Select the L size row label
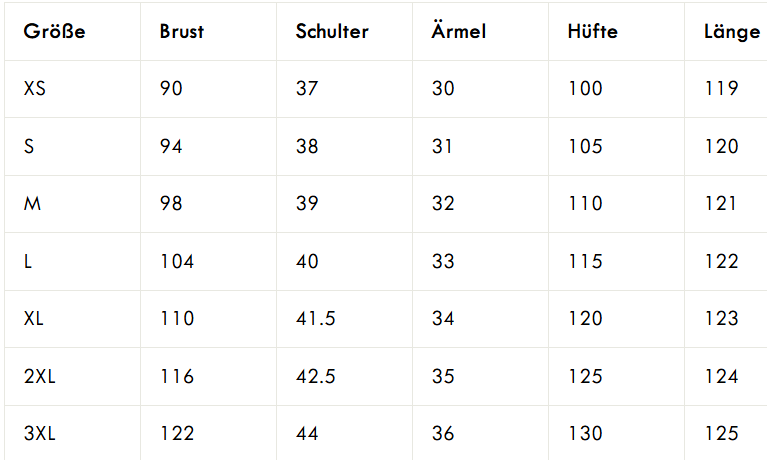 tap(28, 261)
